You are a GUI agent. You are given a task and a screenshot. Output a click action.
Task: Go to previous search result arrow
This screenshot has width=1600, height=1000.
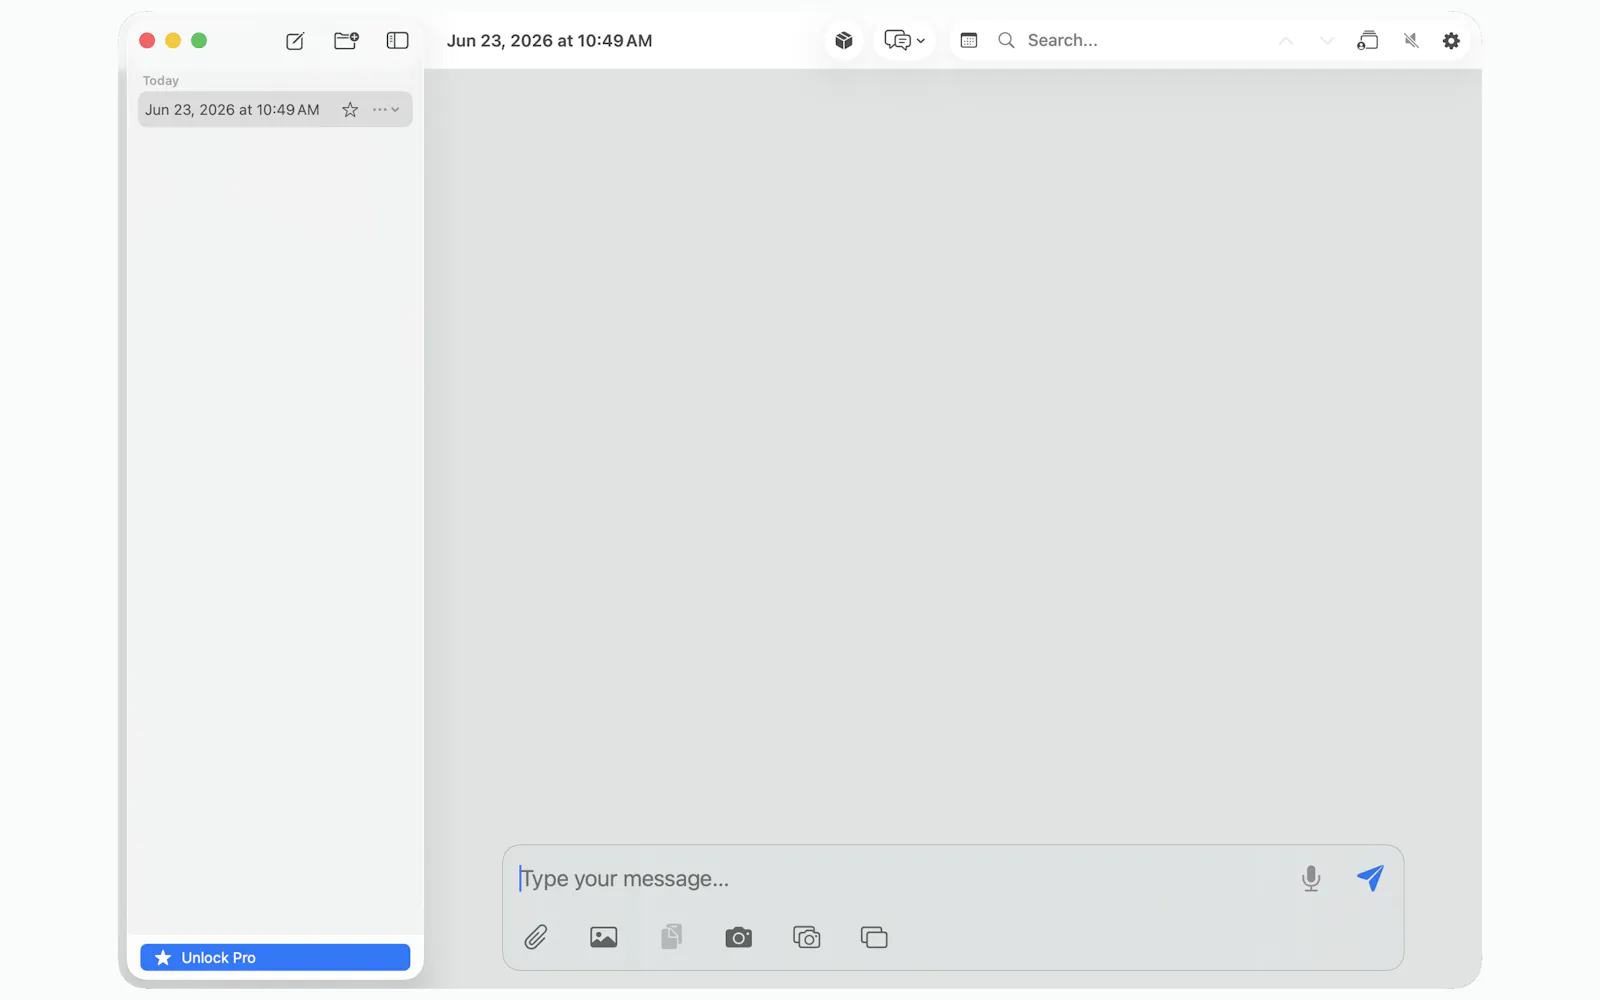(1285, 41)
